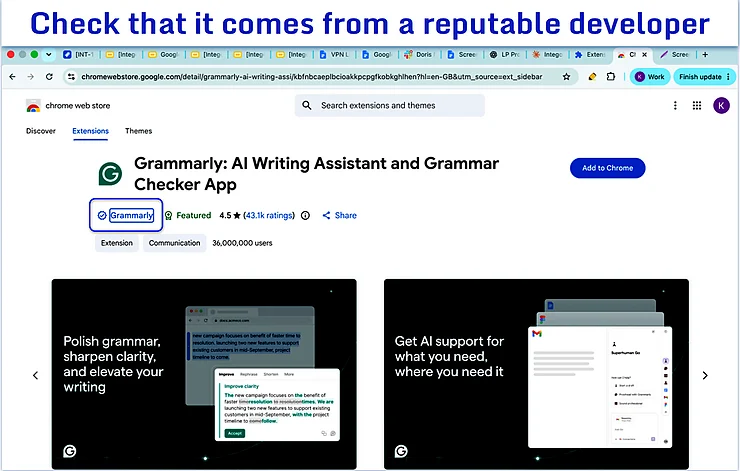Screen dimensions: 740x471
Task: Go to the Discover section
Action: (41, 131)
